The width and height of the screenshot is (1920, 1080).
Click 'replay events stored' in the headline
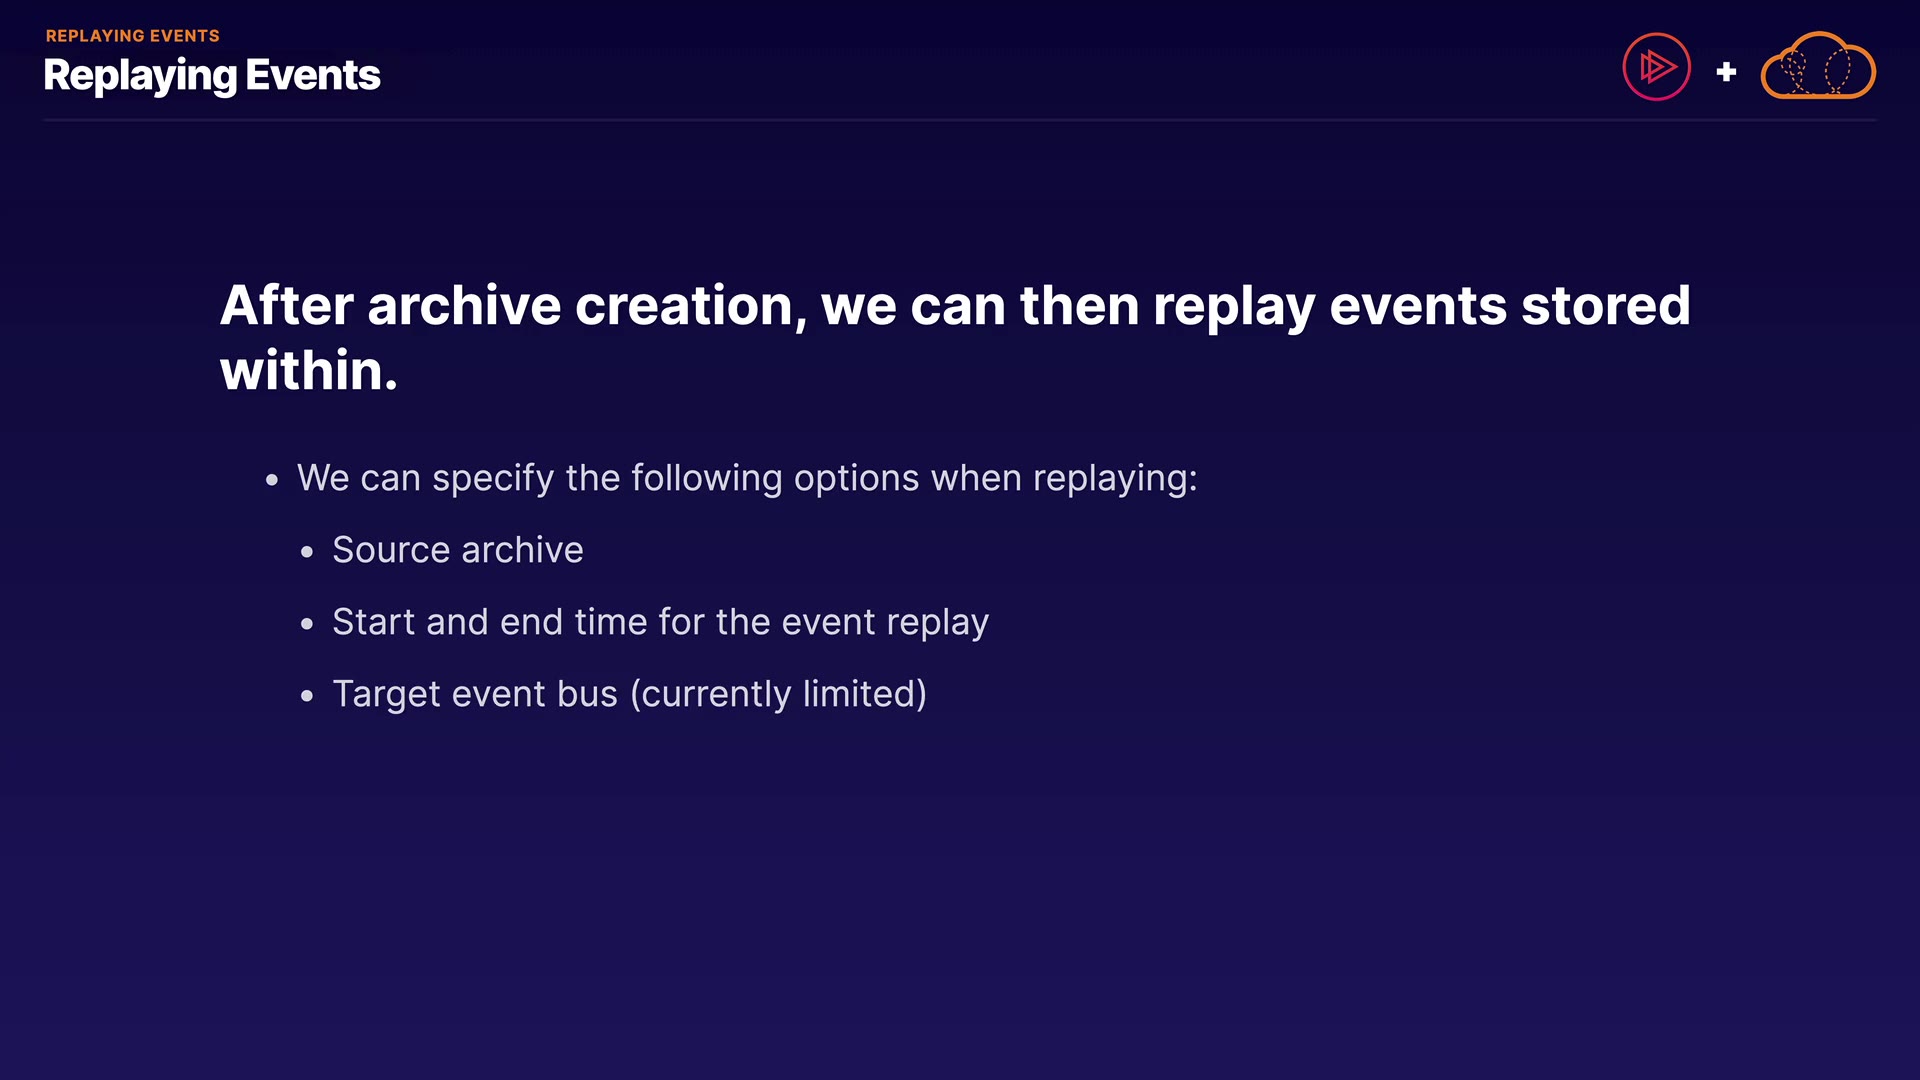[x=1420, y=305]
